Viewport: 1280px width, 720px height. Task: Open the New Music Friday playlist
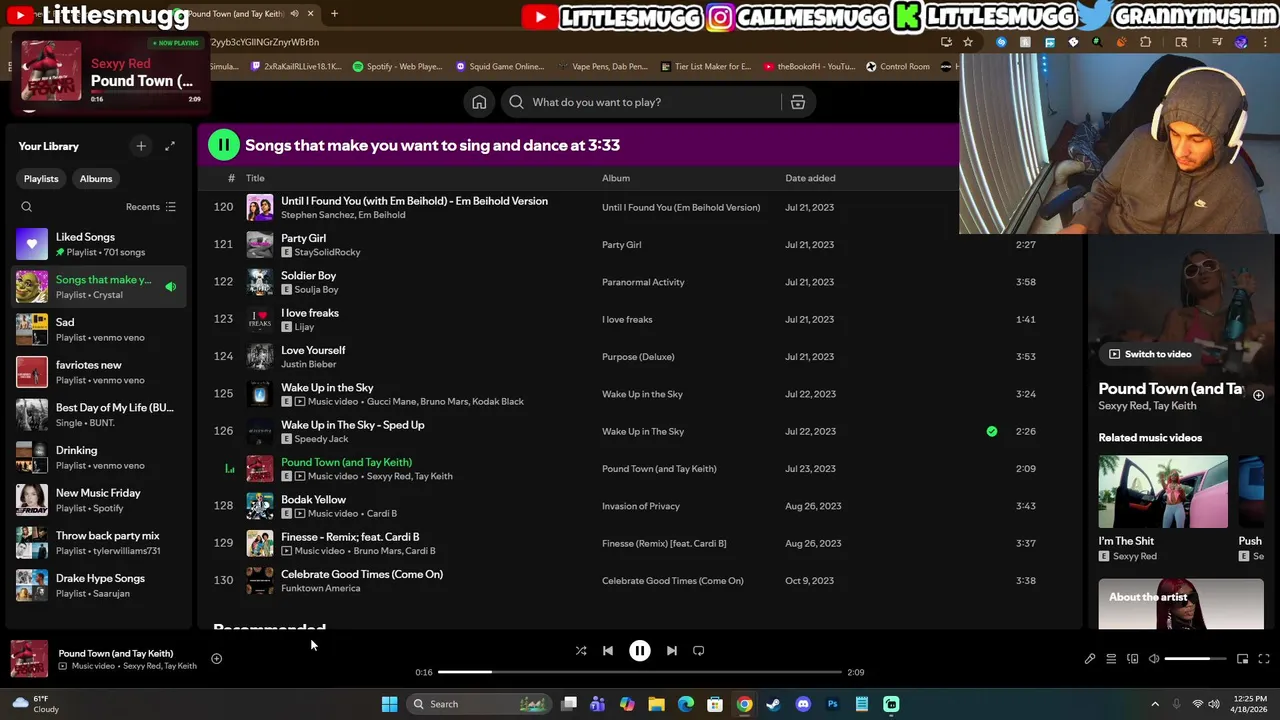[x=97, y=500]
